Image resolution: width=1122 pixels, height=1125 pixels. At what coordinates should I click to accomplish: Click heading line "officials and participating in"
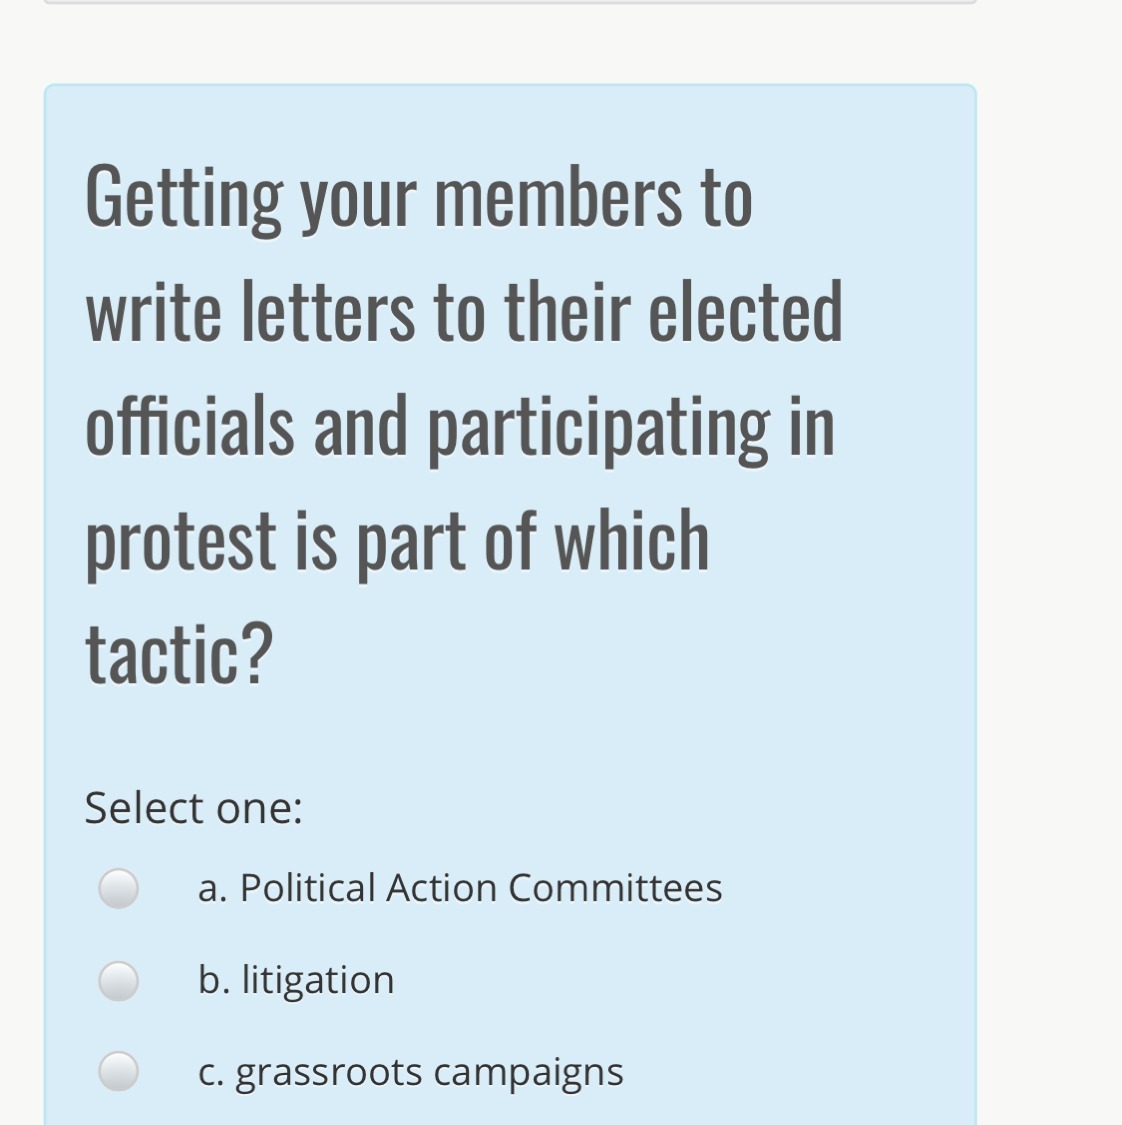(459, 425)
